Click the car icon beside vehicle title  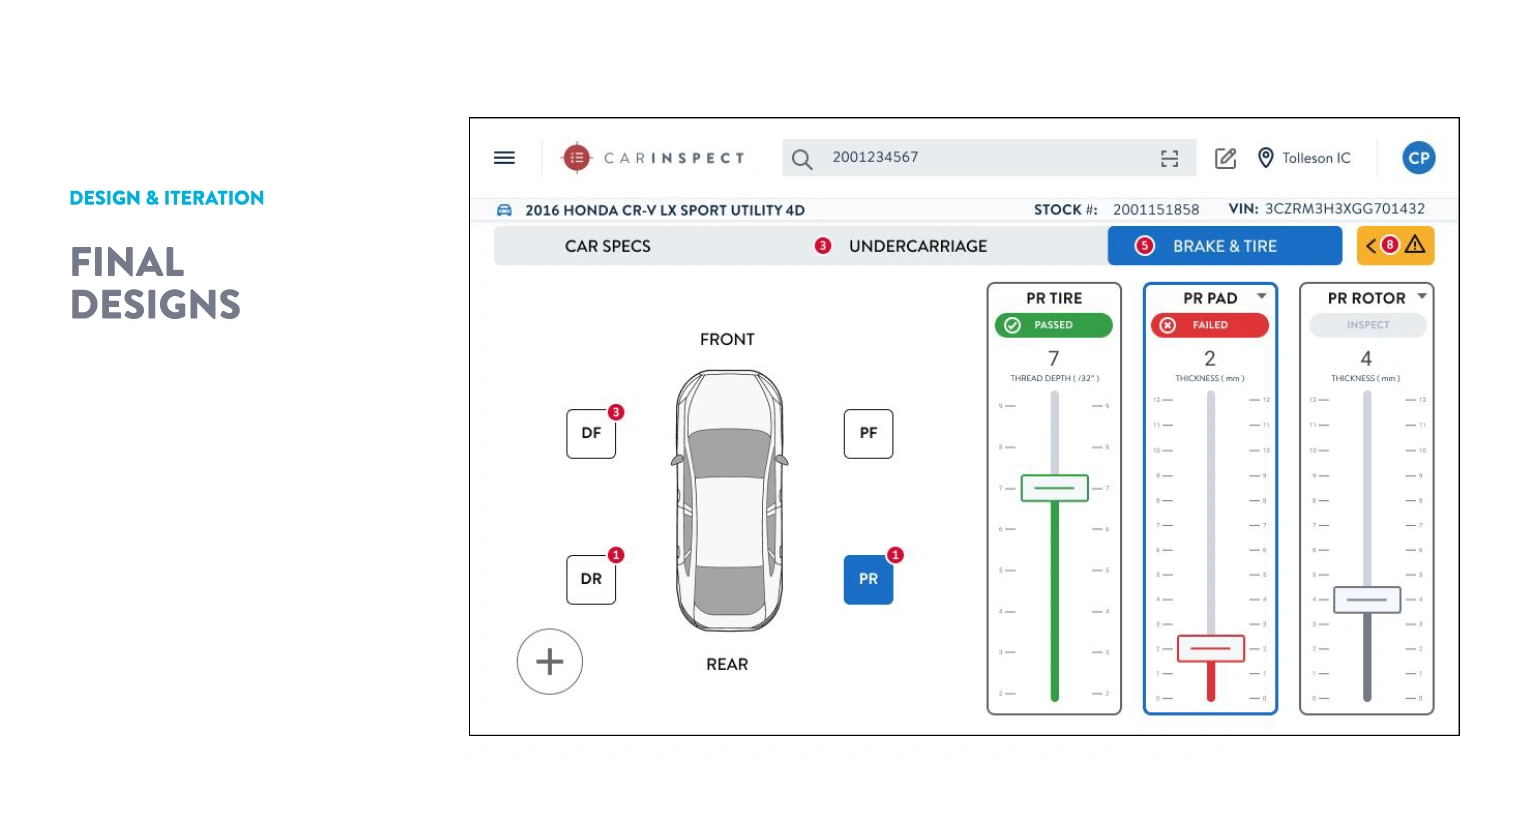pos(505,210)
